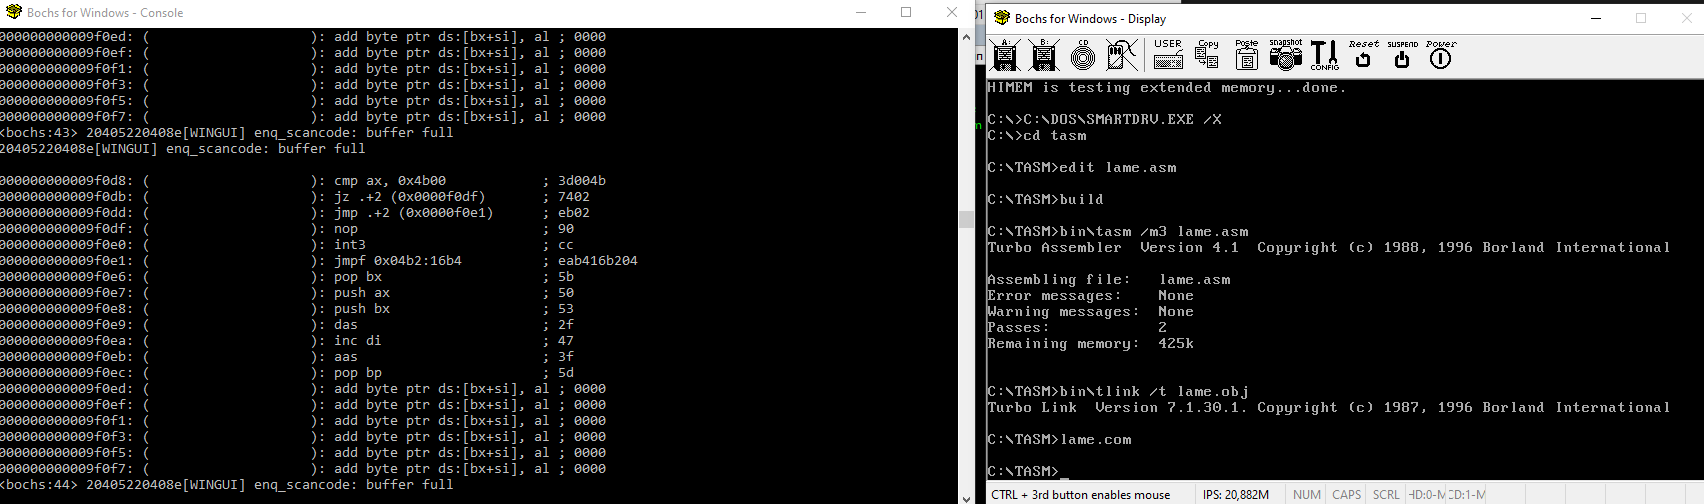Open CONFIG wrench tool icon
The image size is (1704, 504).
tap(1324, 55)
